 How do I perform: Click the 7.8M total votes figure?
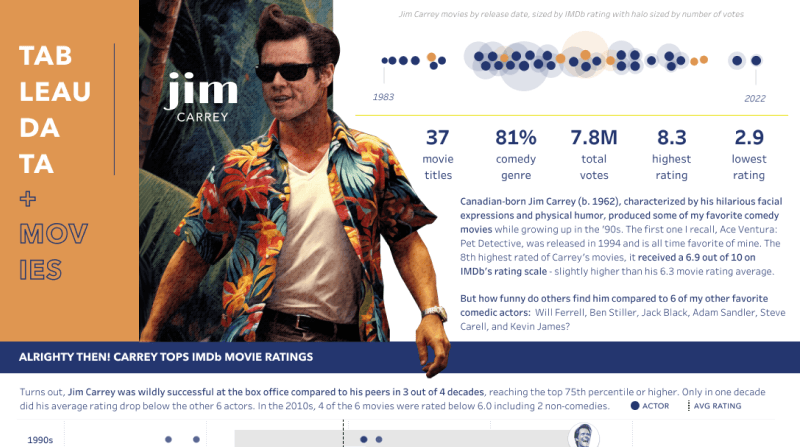pos(594,150)
